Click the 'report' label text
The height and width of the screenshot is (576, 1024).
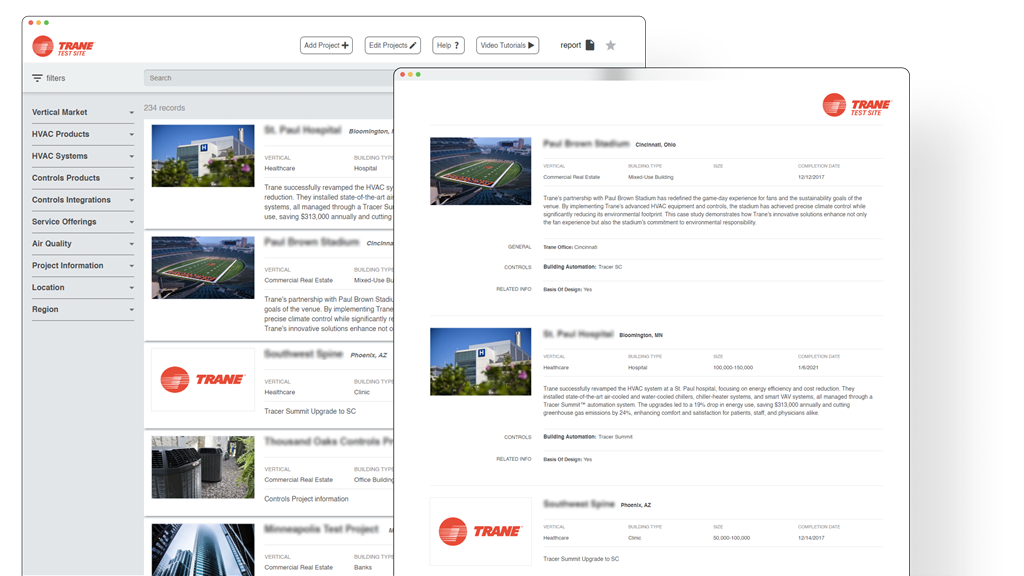(571, 45)
